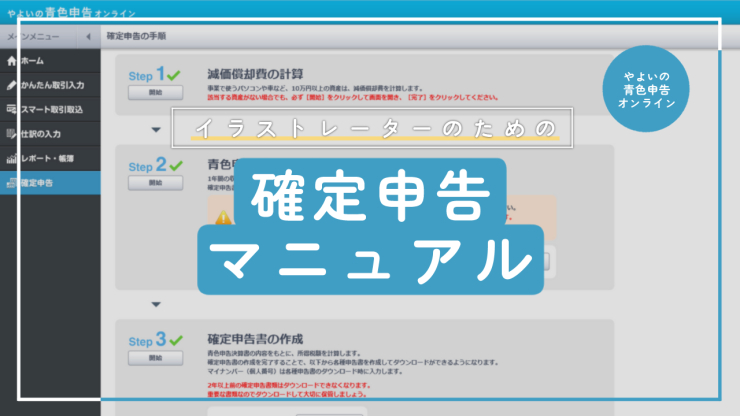Click the Home icon in the sidebar
740x416 pixels.
[x=11, y=61]
